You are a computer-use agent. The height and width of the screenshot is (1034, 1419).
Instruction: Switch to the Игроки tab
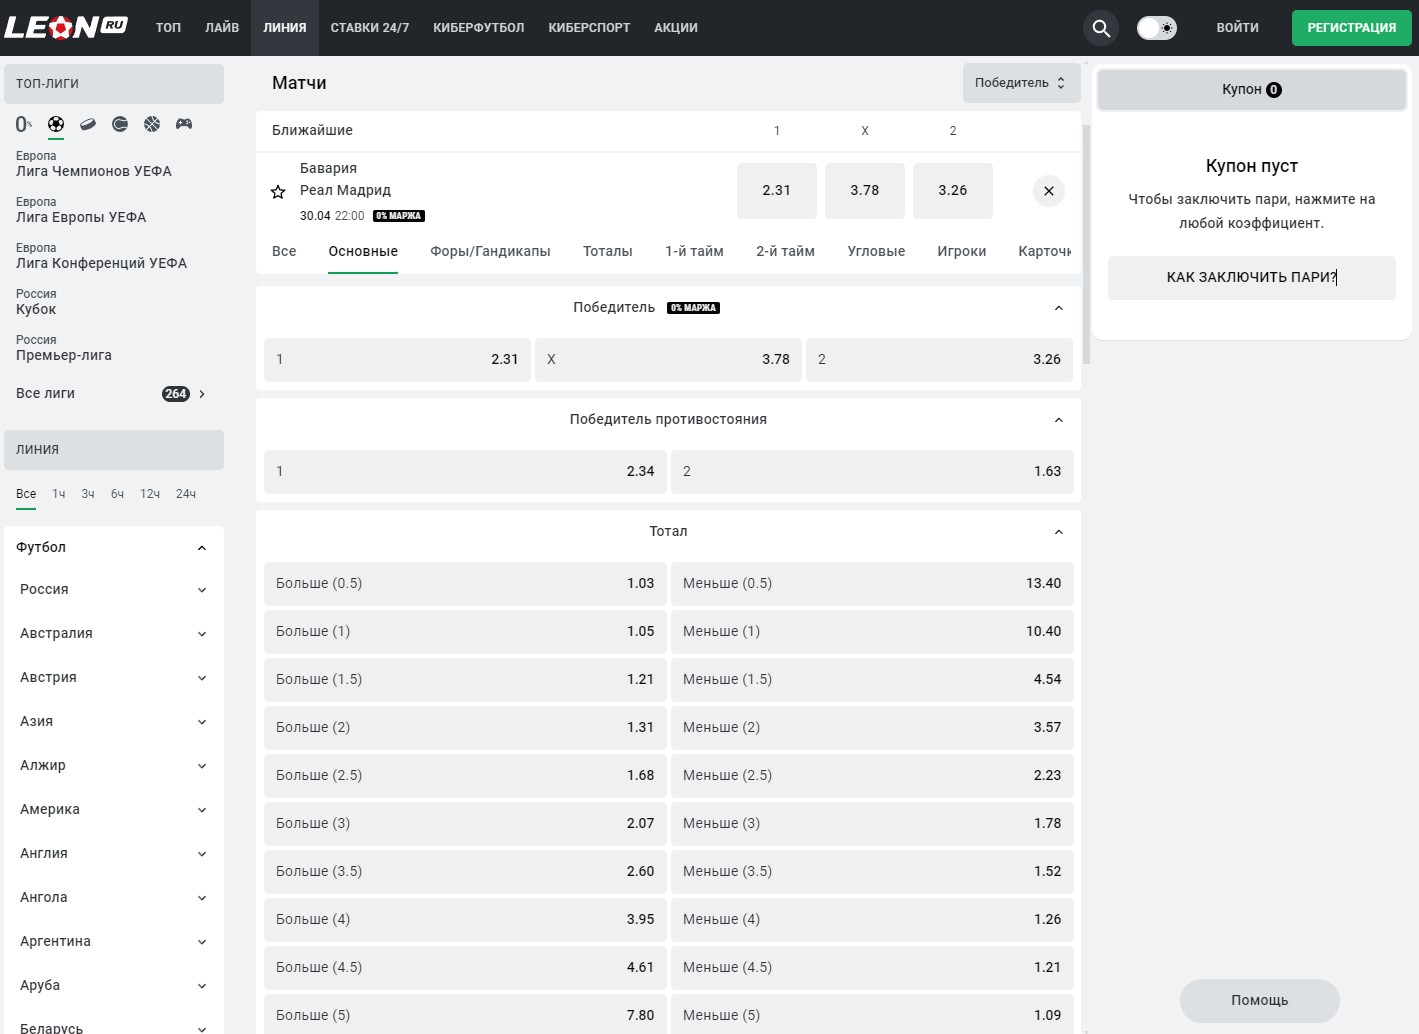(x=962, y=252)
